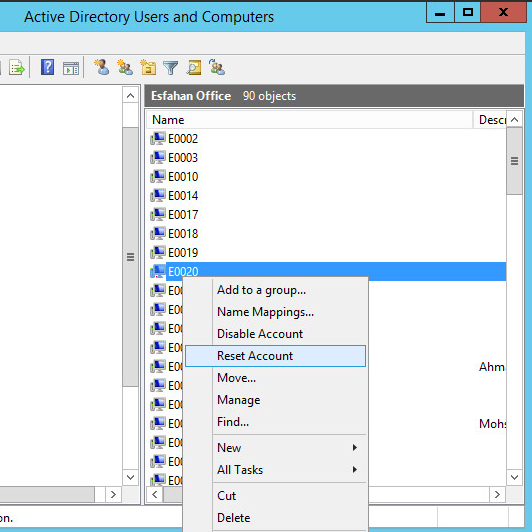The image size is (532, 532).
Task: Expand the New submenu arrow
Action: pyautogui.click(x=355, y=448)
